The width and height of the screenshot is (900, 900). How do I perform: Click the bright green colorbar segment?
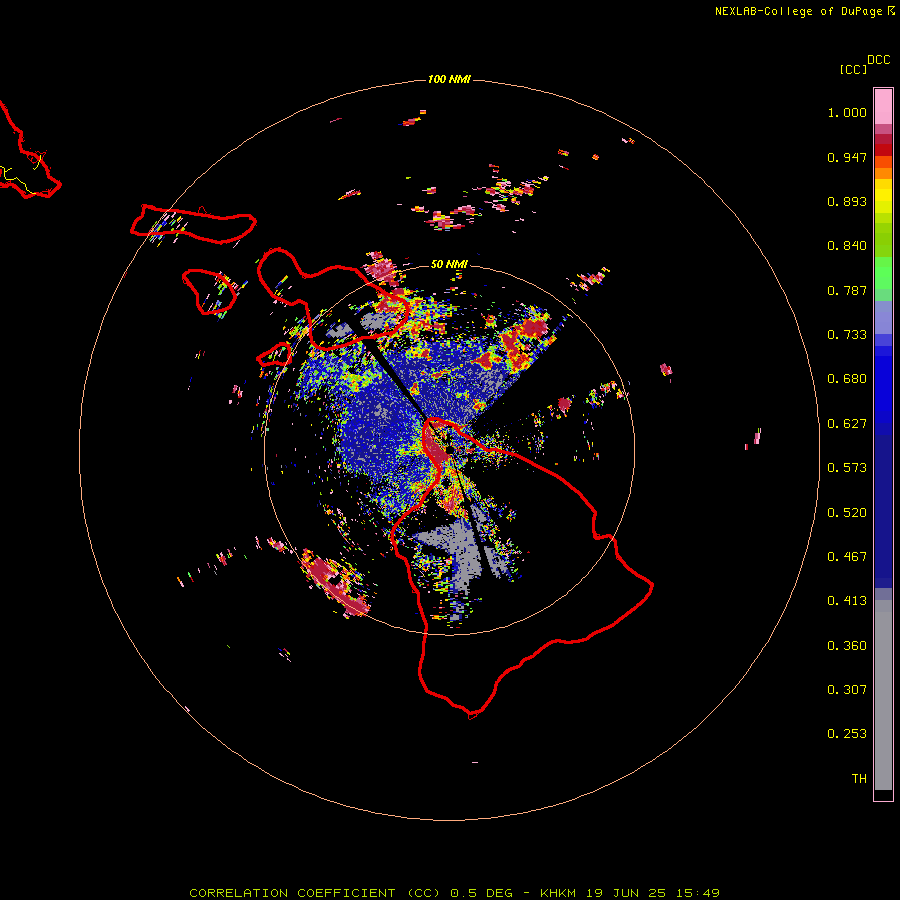click(883, 273)
